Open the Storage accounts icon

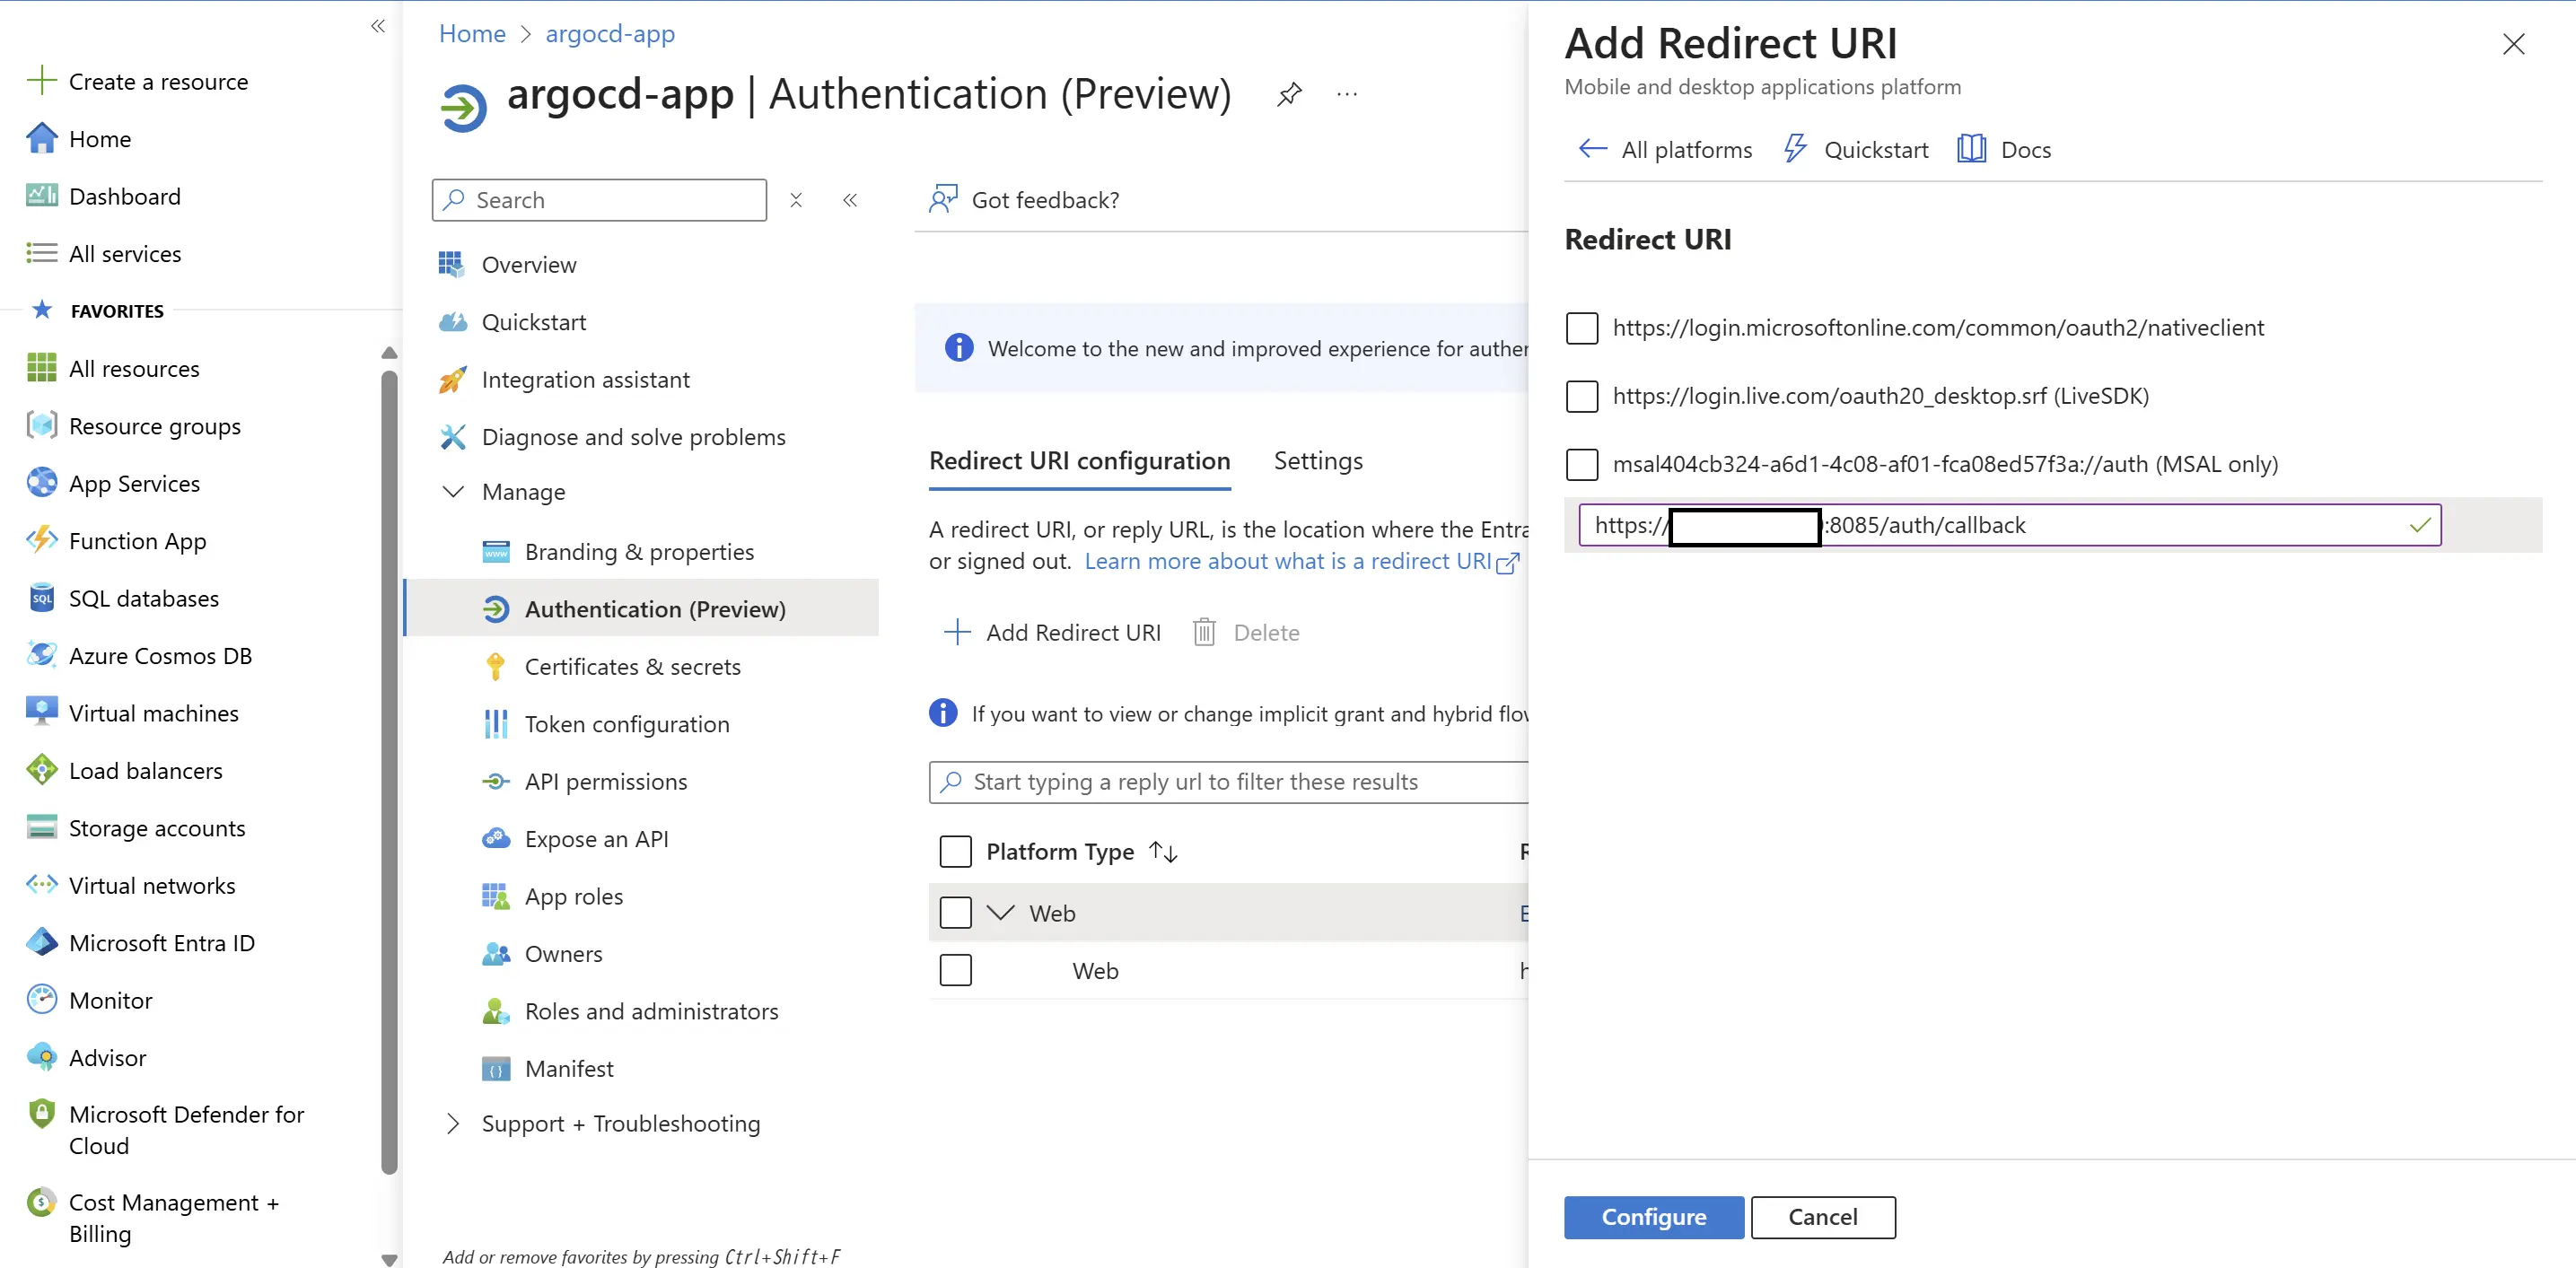tap(41, 827)
